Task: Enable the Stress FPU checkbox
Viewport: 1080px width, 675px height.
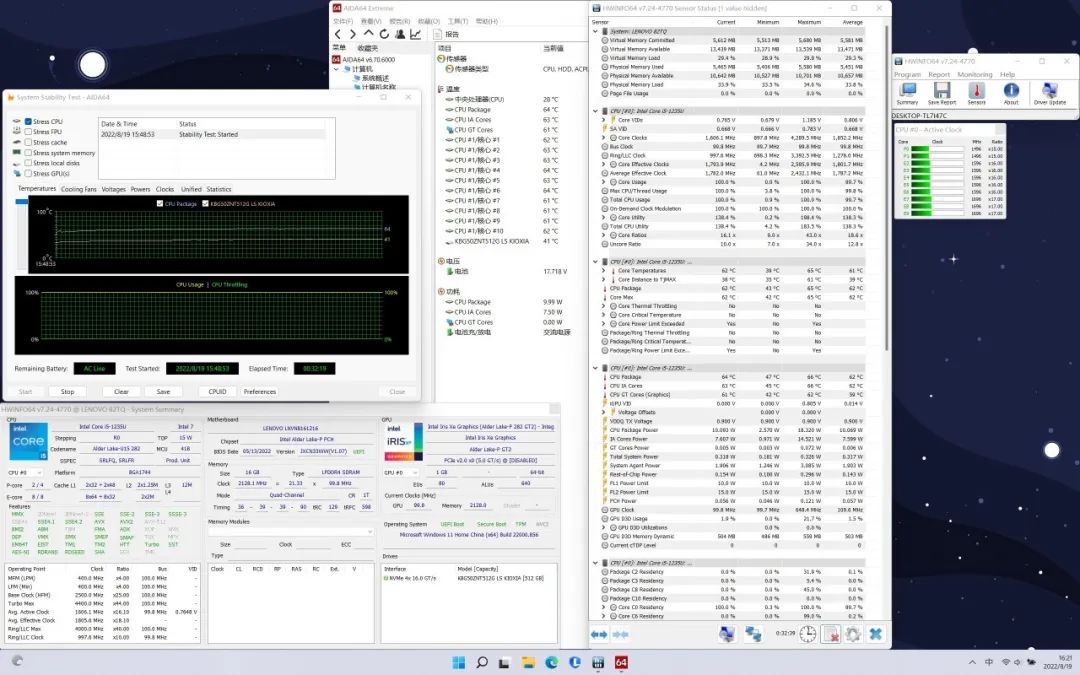Action: pyautogui.click(x=26, y=132)
